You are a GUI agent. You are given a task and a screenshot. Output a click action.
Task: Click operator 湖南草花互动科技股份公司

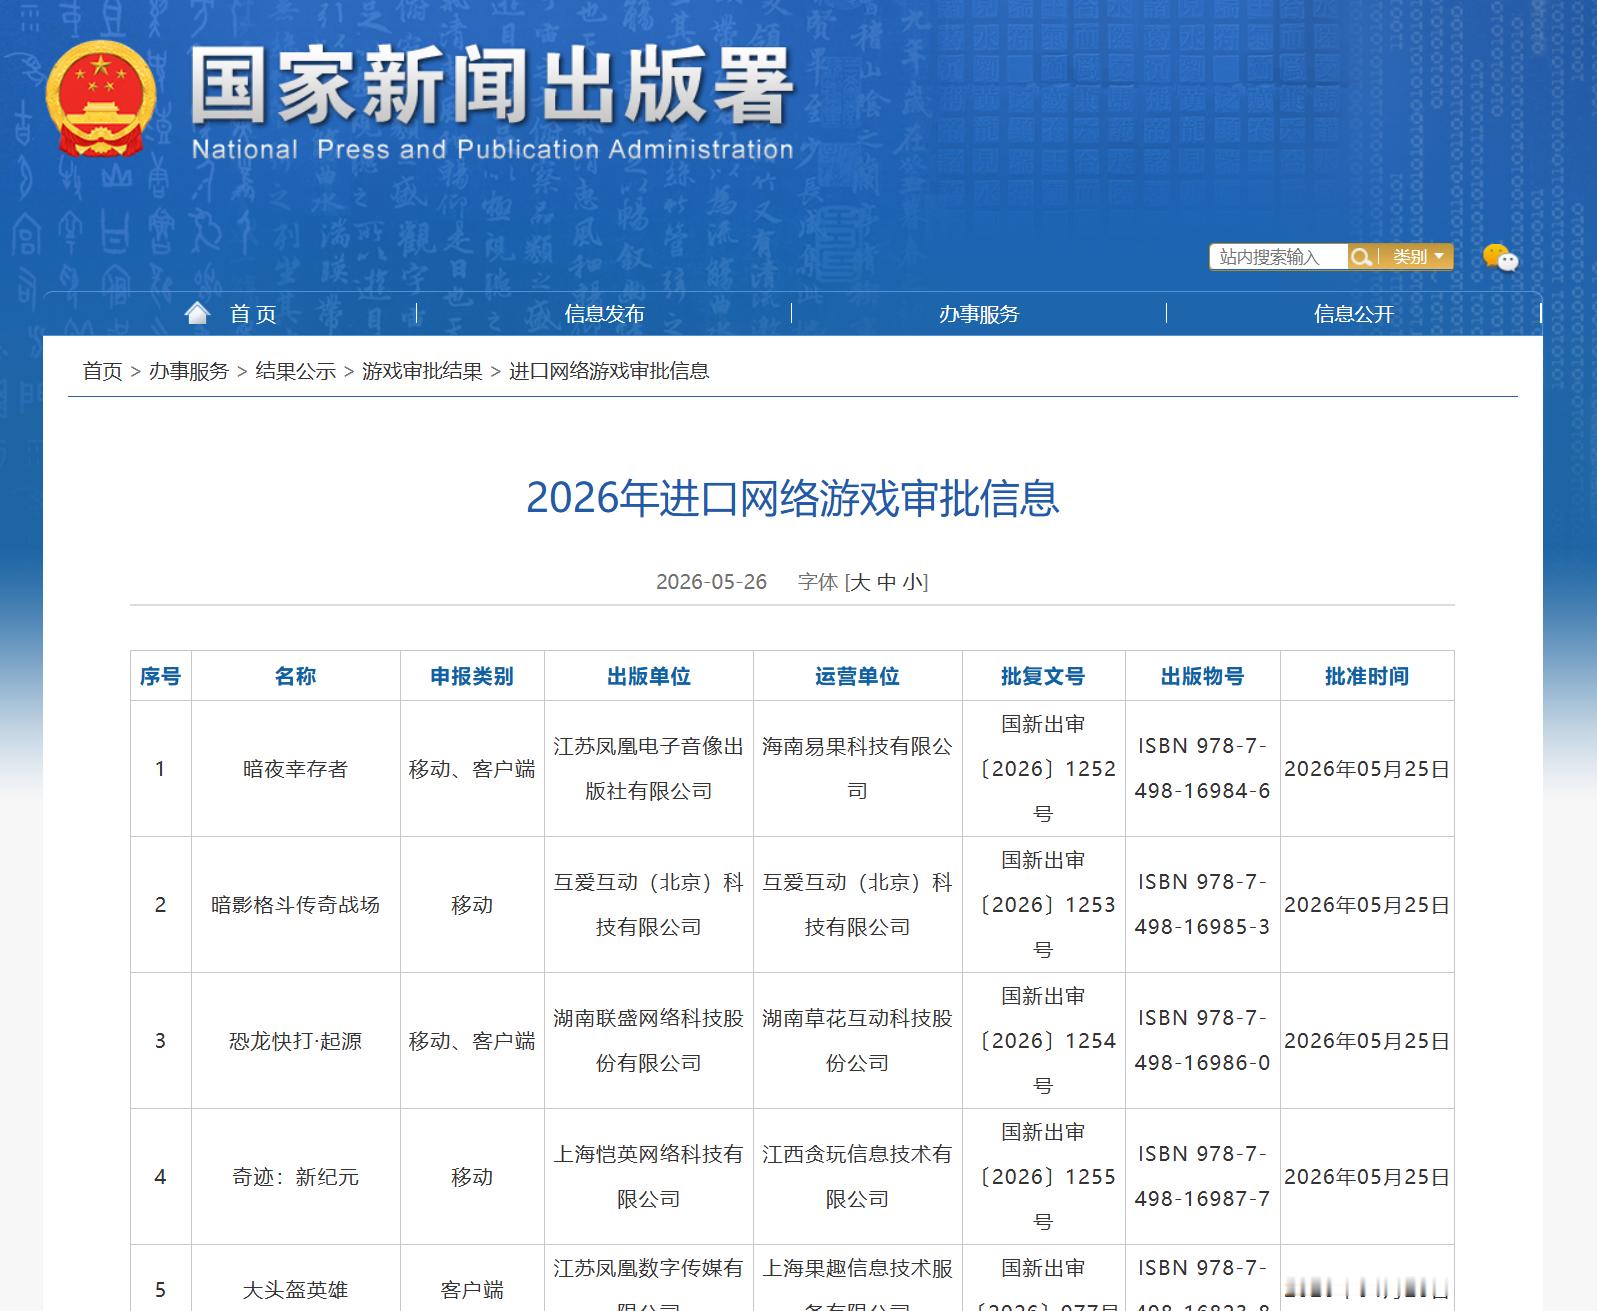(x=857, y=1041)
